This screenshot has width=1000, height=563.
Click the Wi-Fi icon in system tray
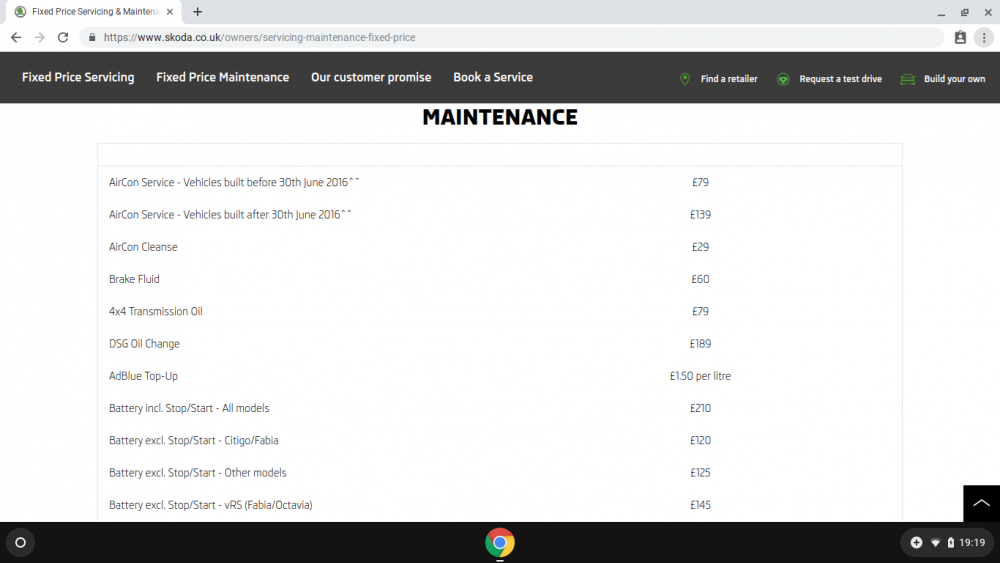click(x=936, y=543)
